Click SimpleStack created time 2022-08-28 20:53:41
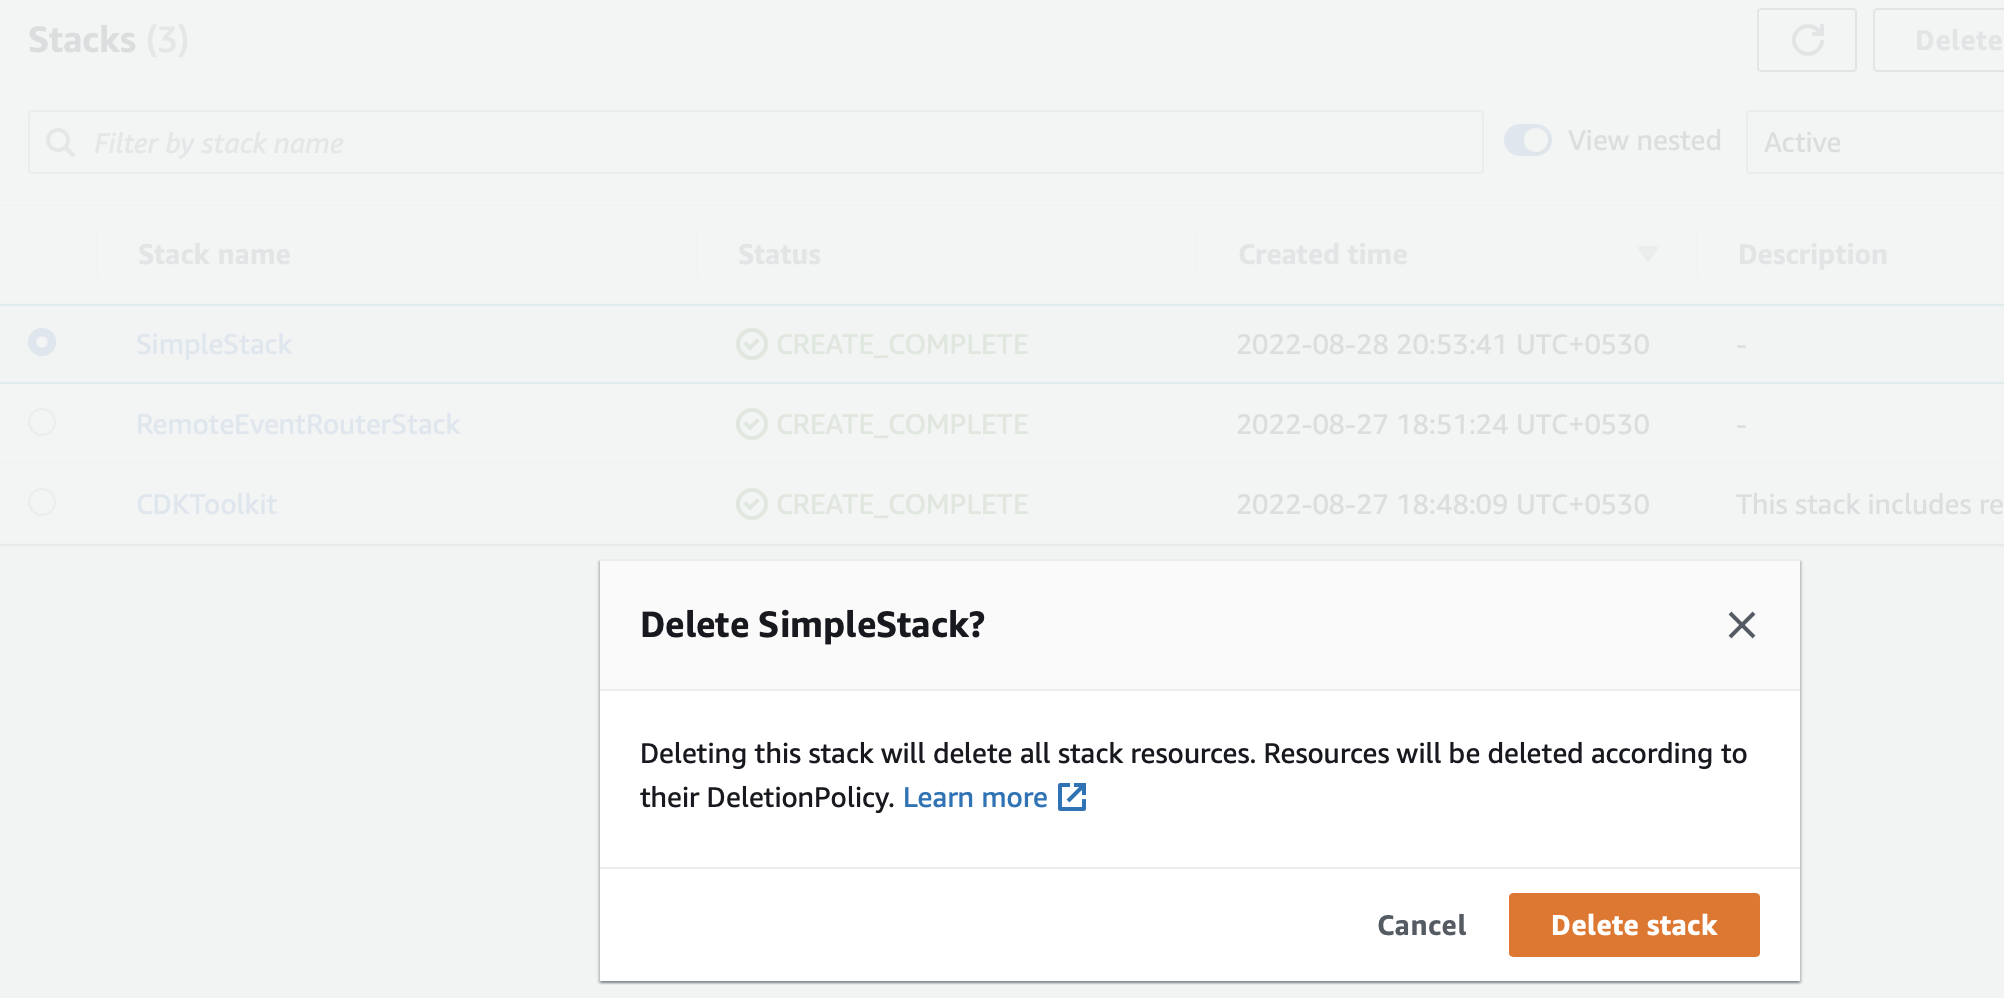 tap(1443, 344)
